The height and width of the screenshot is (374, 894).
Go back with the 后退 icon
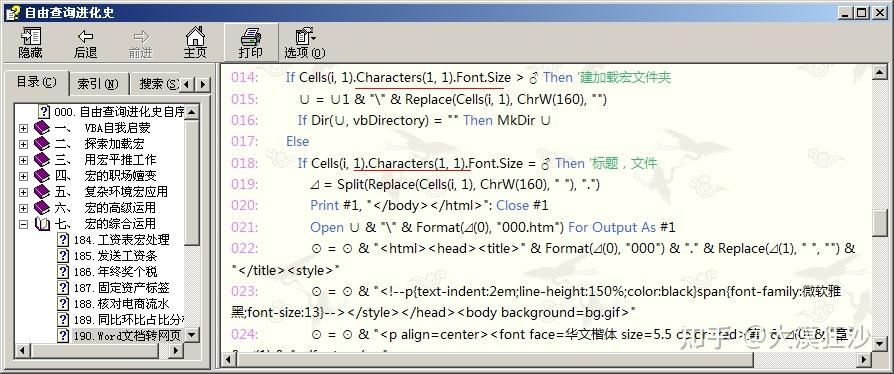point(86,43)
